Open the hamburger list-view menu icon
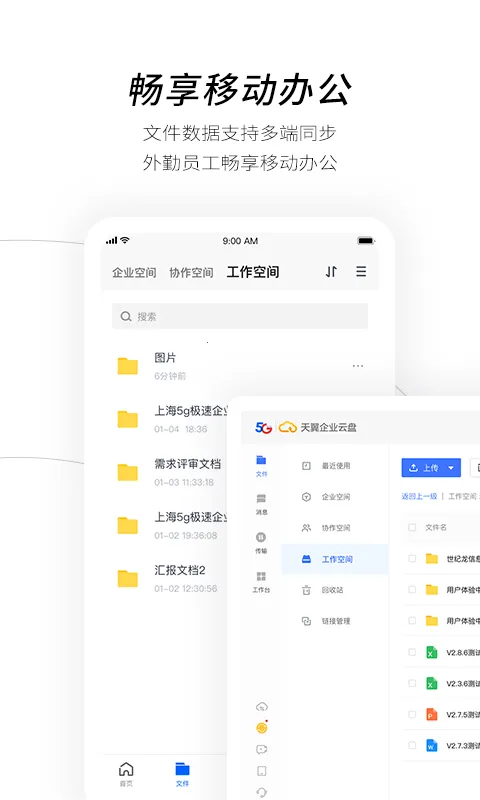The height and width of the screenshot is (800, 480). point(361,271)
